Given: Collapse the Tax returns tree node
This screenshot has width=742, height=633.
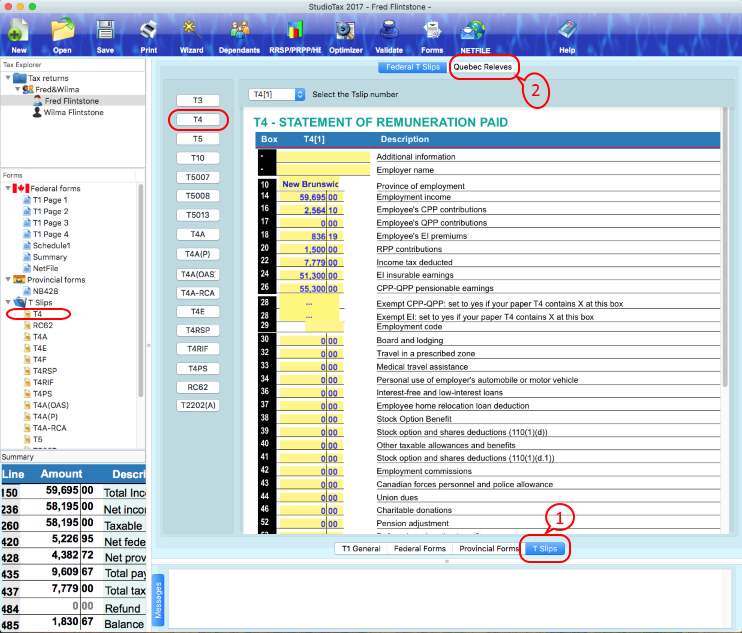Looking at the screenshot, I should coord(8,78).
